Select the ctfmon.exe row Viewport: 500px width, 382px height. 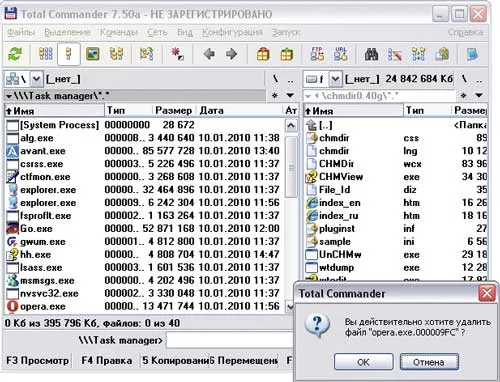pyautogui.click(x=144, y=177)
